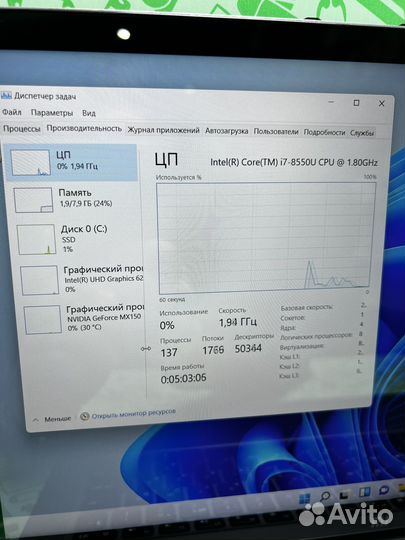This screenshot has height=540, width=405.
Task: Click the Виртуализация label
Action: click(302, 347)
